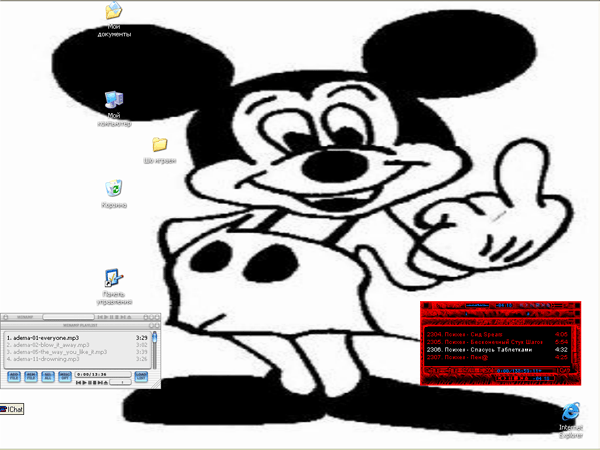Select track adema-01-everyone.mp3
This screenshot has height=450, width=600.
pyautogui.click(x=77, y=338)
